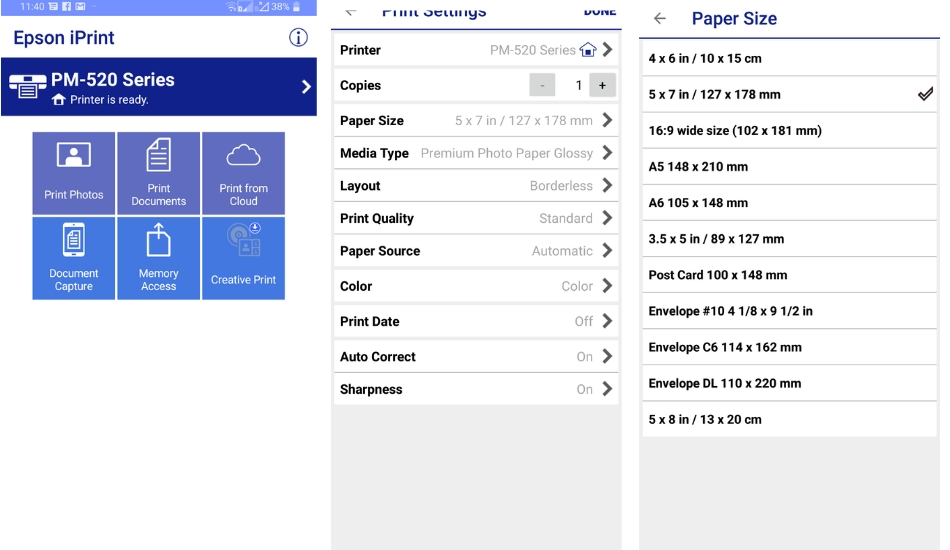The width and height of the screenshot is (950, 550).
Task: Tap the 'On' value for Sharpness
Action: 585,389
